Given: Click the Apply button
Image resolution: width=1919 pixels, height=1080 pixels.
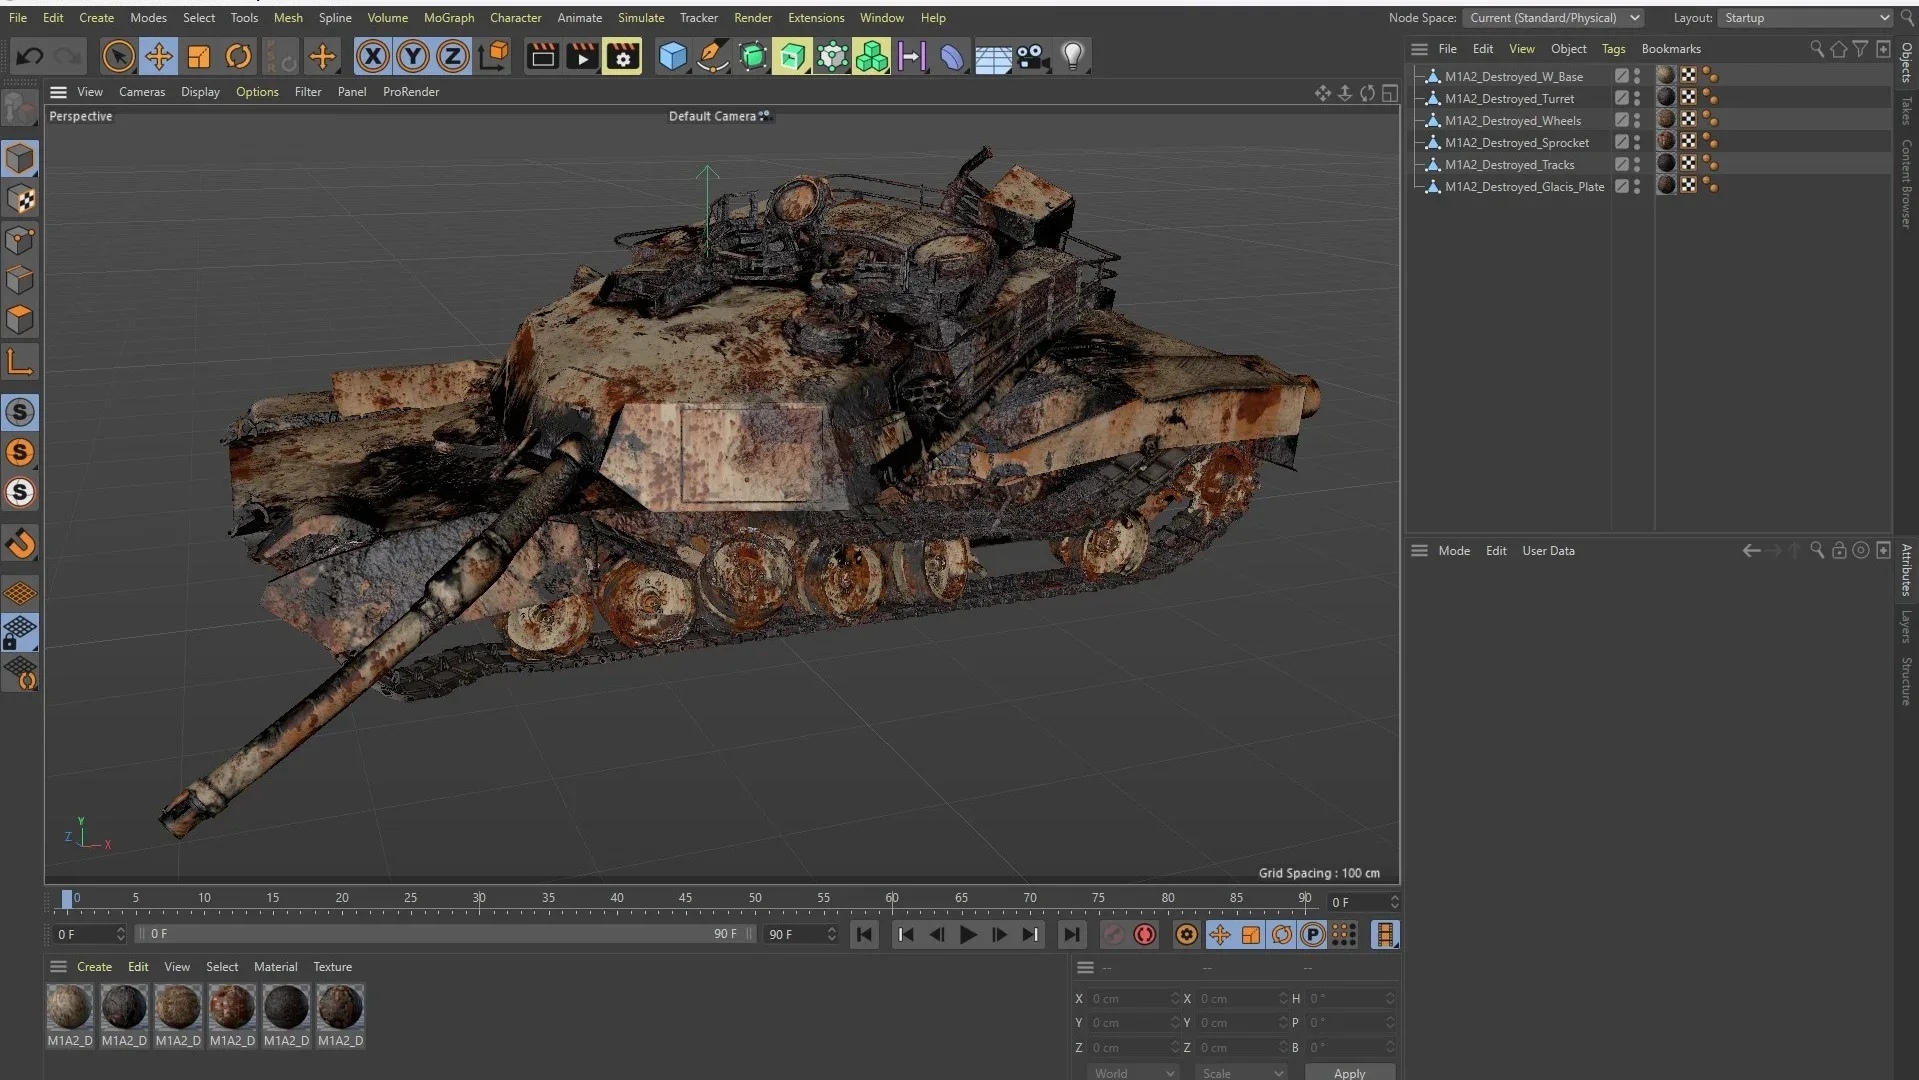Looking at the screenshot, I should (1349, 1072).
